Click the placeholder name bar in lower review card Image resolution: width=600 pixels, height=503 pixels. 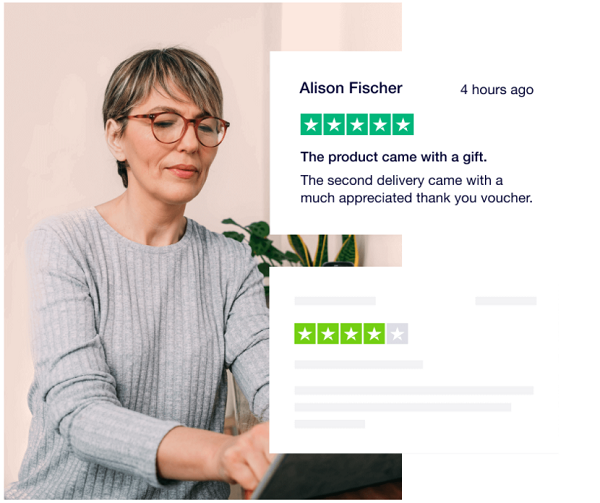335,301
